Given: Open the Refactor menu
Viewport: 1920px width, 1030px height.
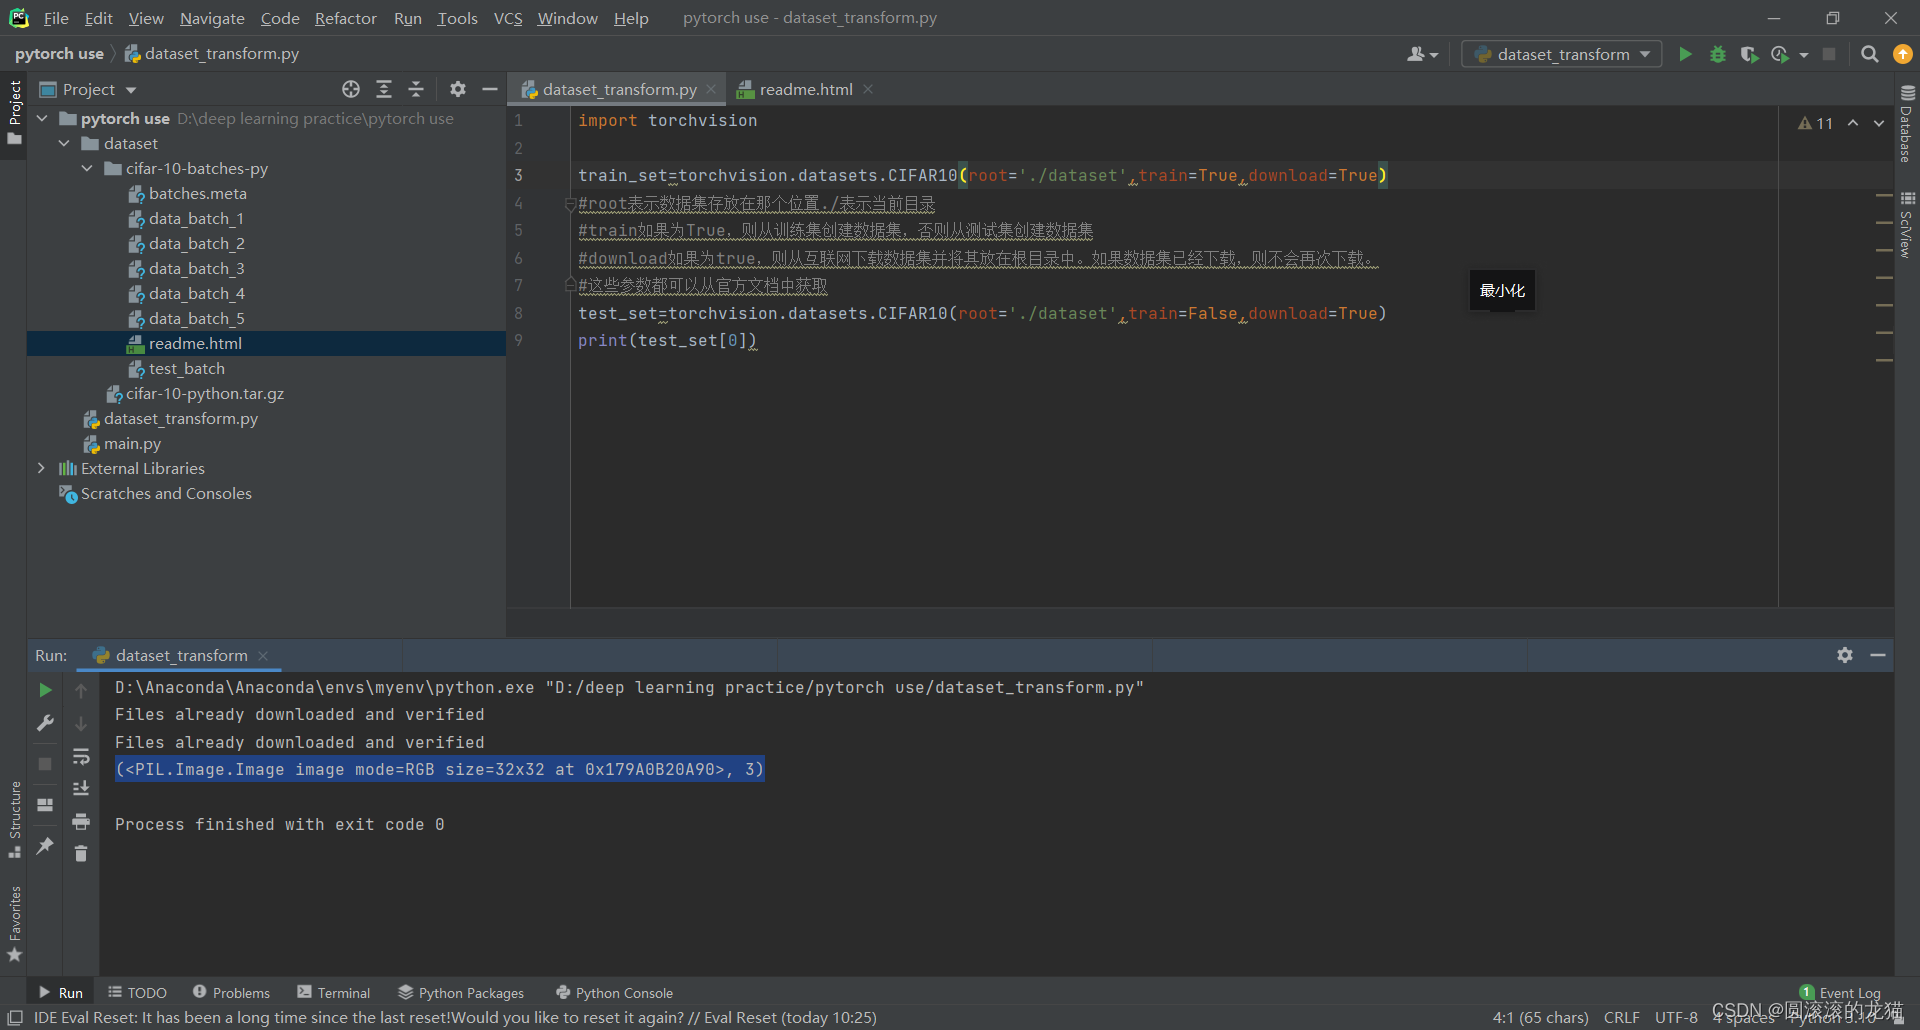Looking at the screenshot, I should (345, 18).
